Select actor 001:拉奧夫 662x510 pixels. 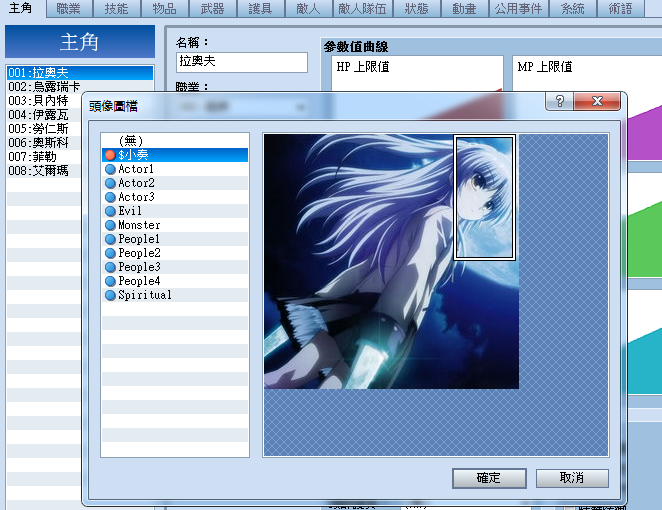[80, 73]
